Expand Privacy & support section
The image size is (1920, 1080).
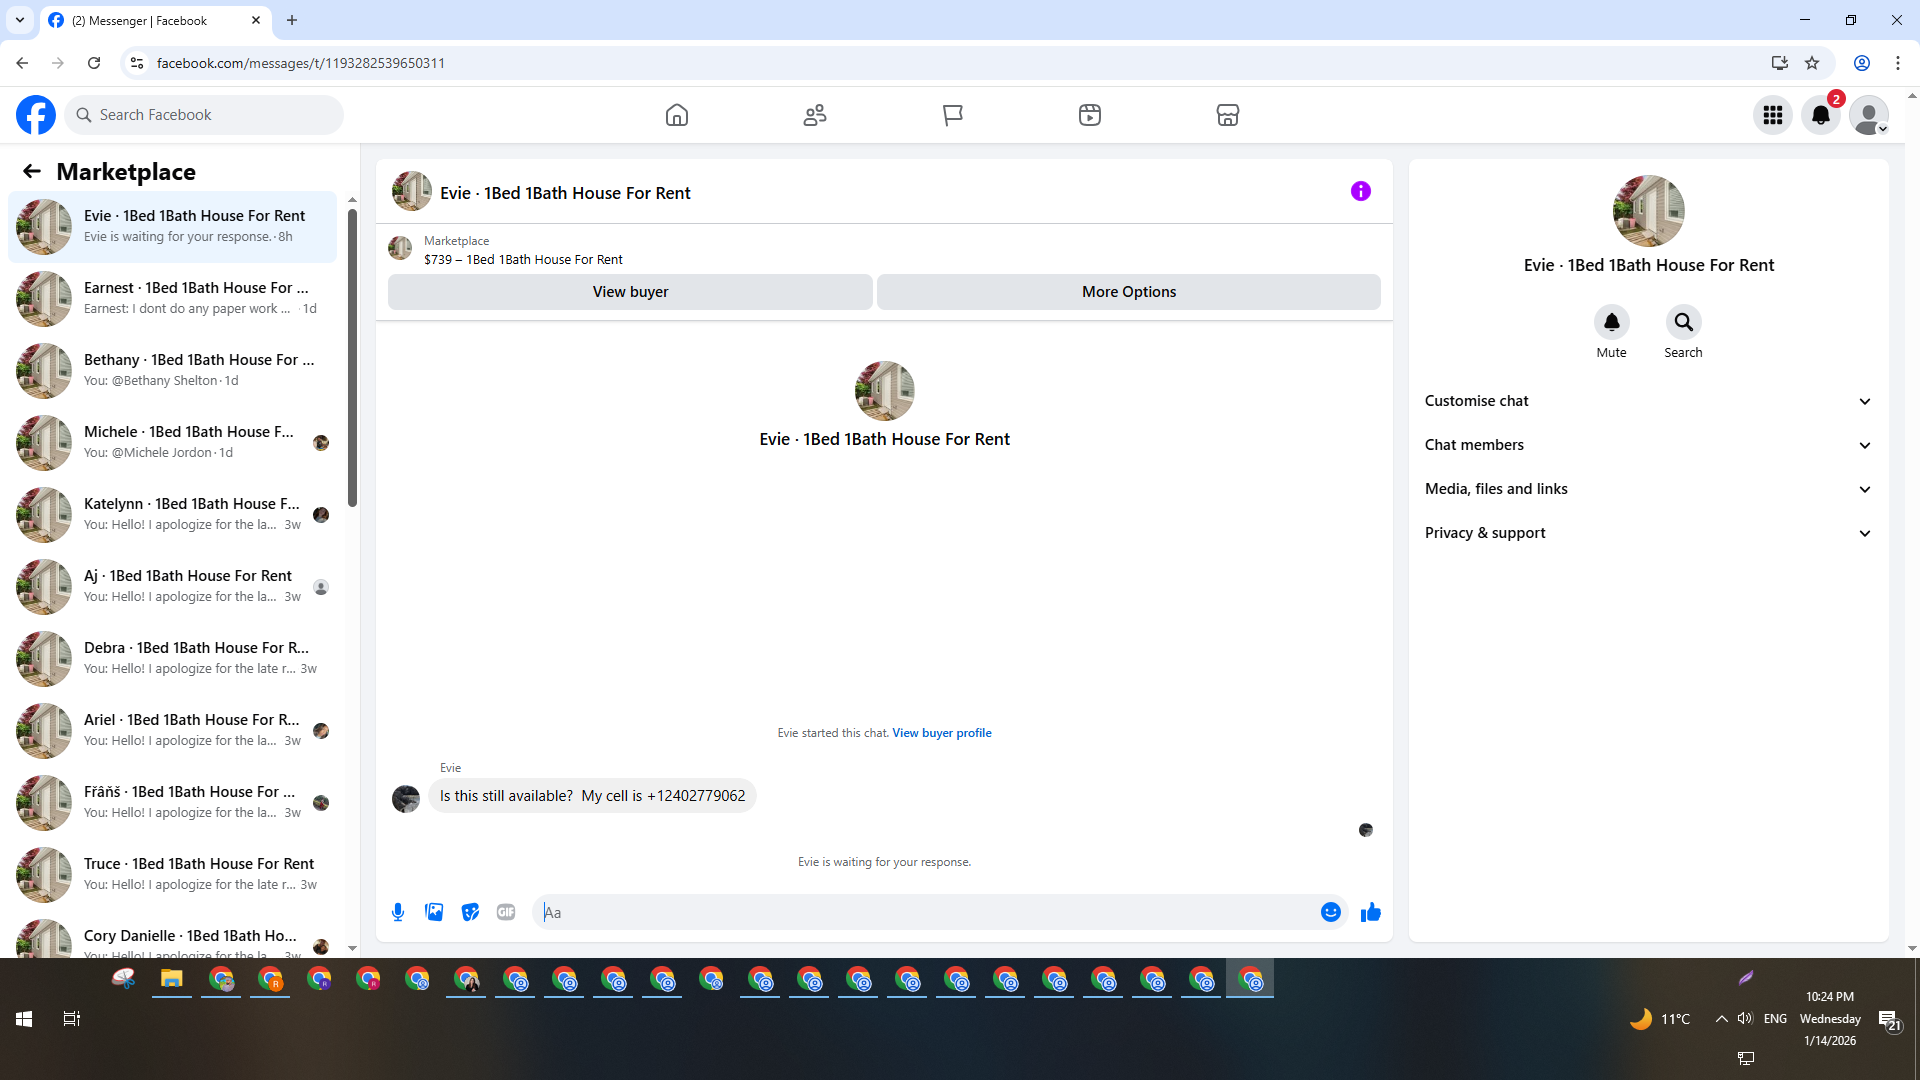tap(1648, 533)
